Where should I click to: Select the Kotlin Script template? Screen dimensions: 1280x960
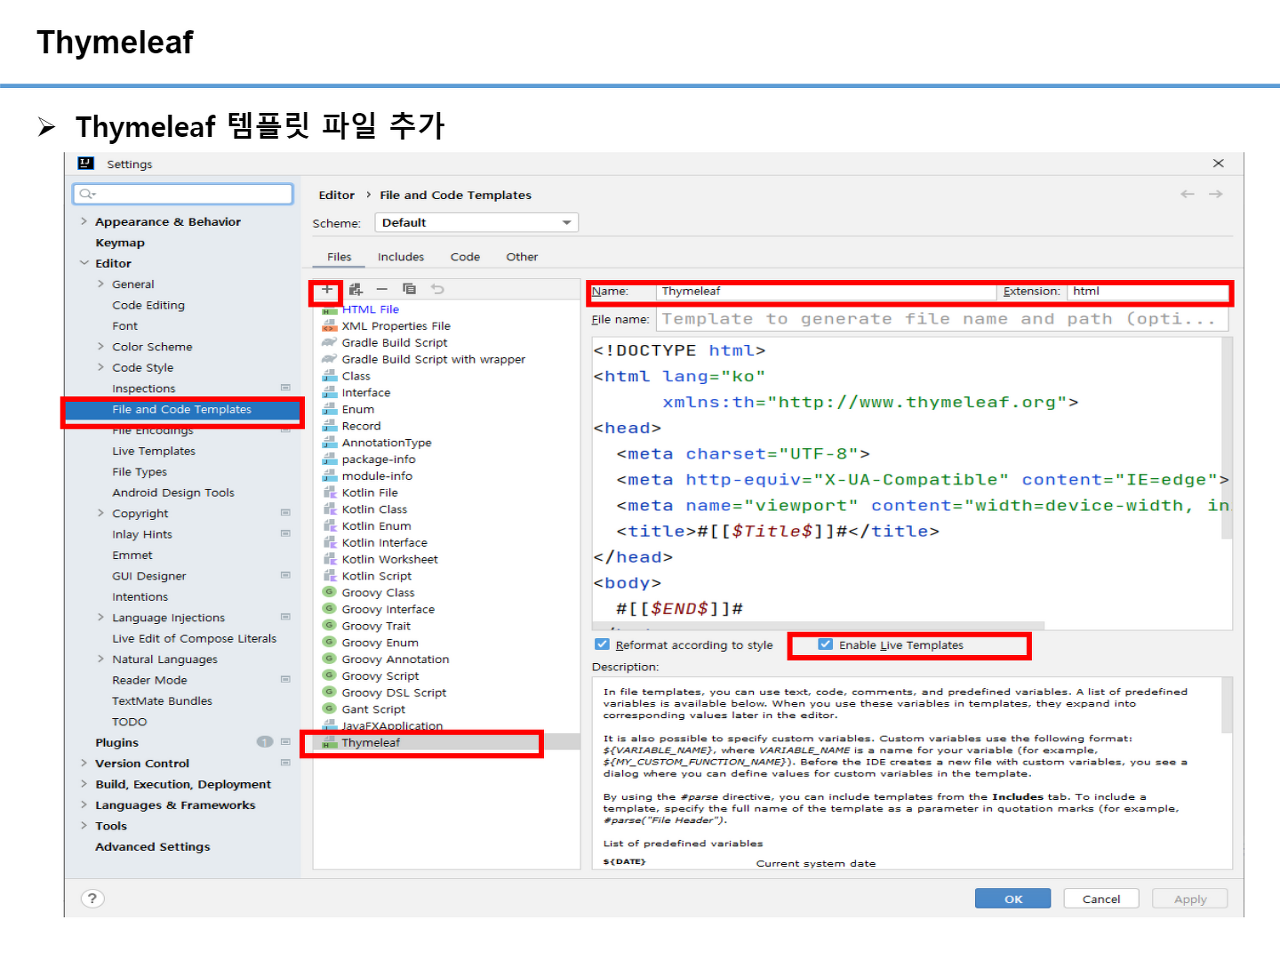click(x=377, y=576)
